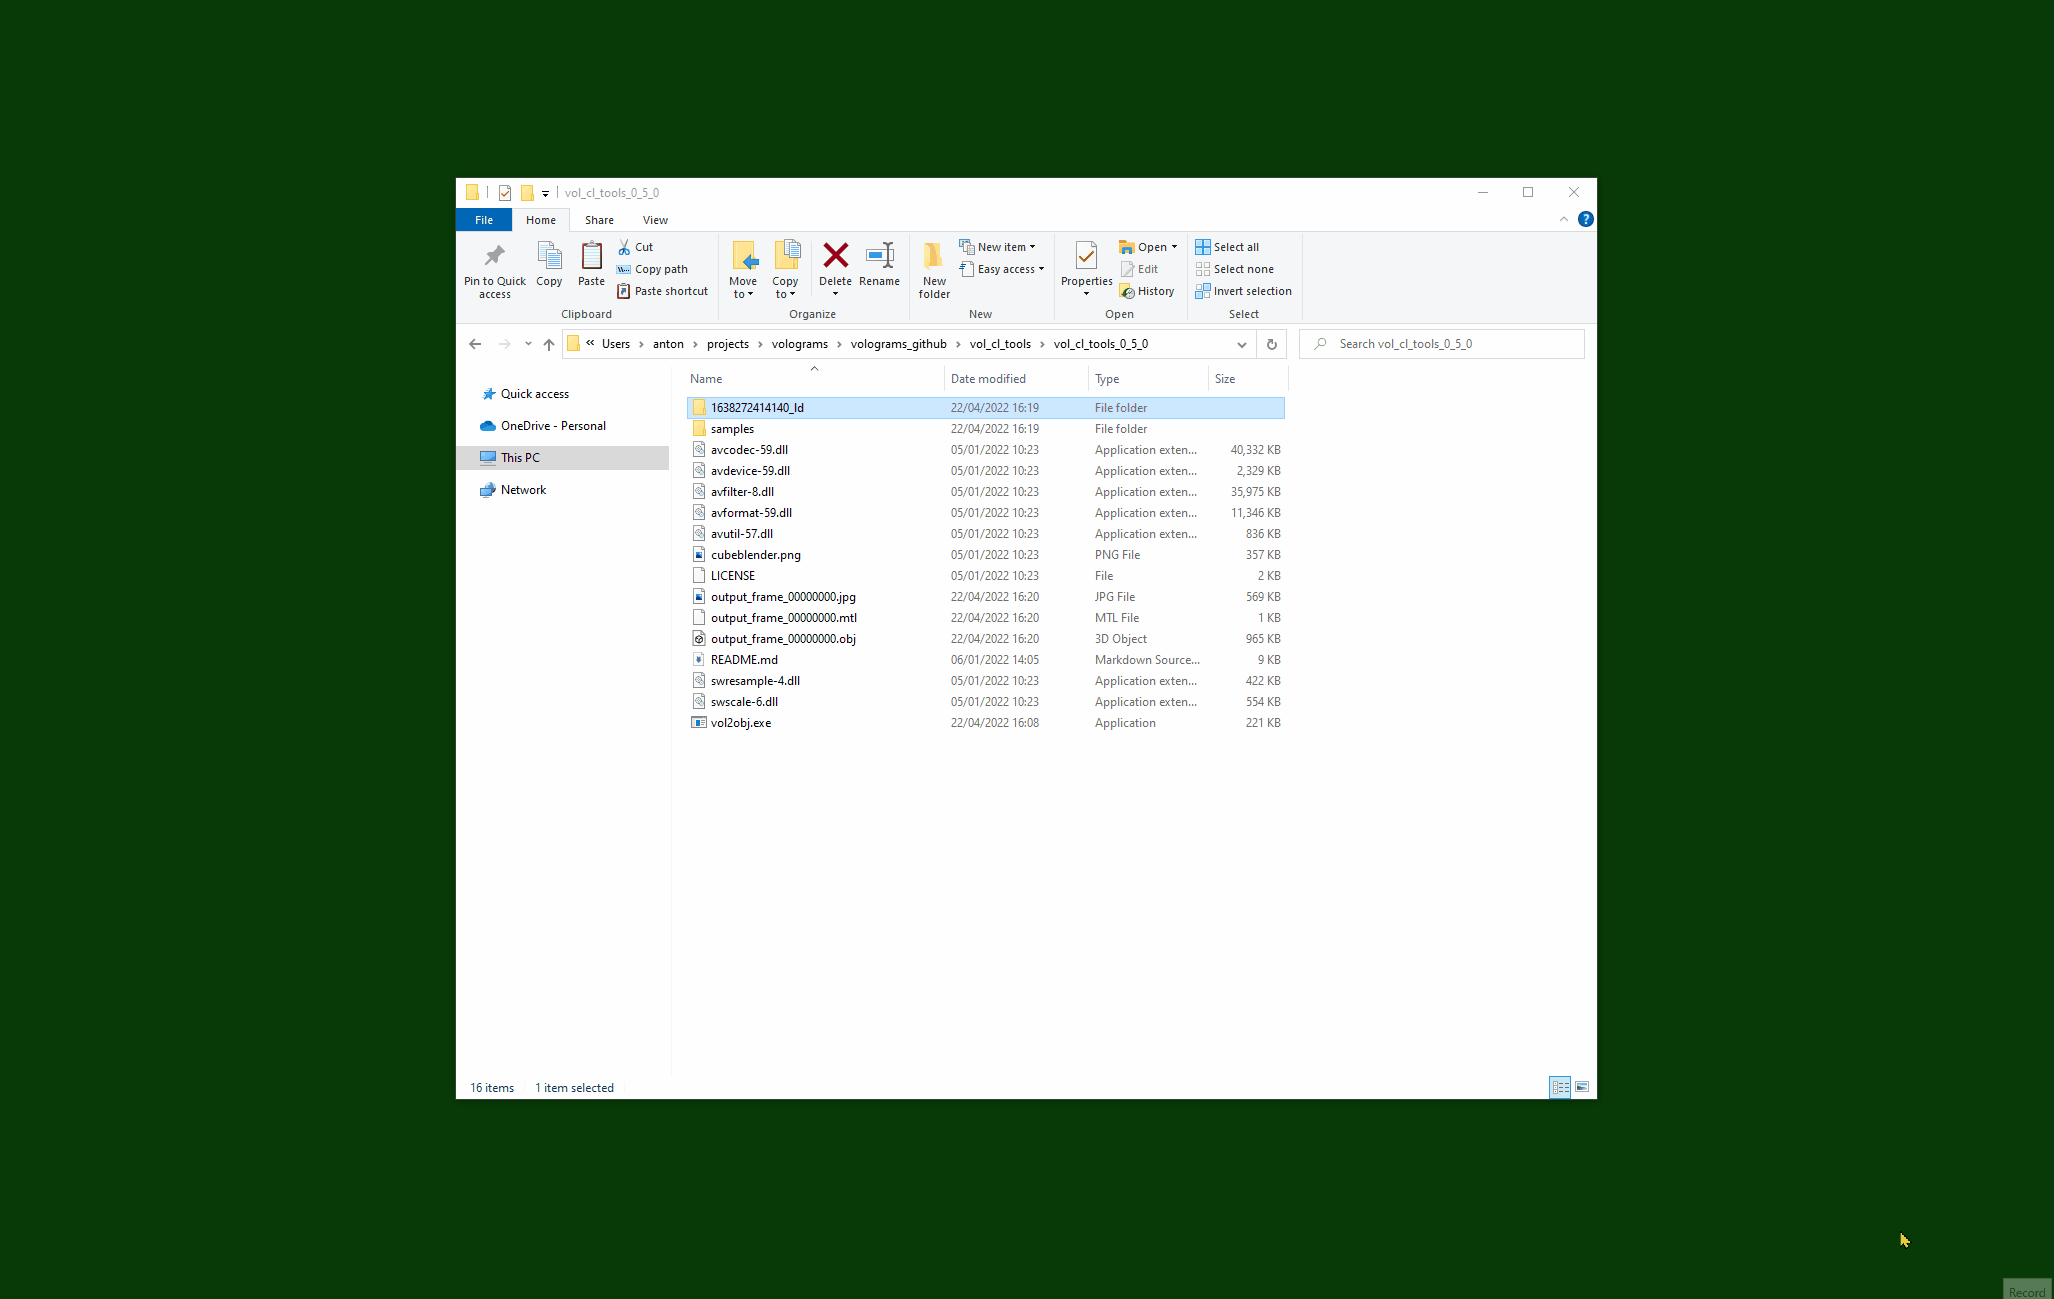Screen dimensions: 2054x1299
Task: Expand the address bar history dropdown
Action: tap(1241, 344)
